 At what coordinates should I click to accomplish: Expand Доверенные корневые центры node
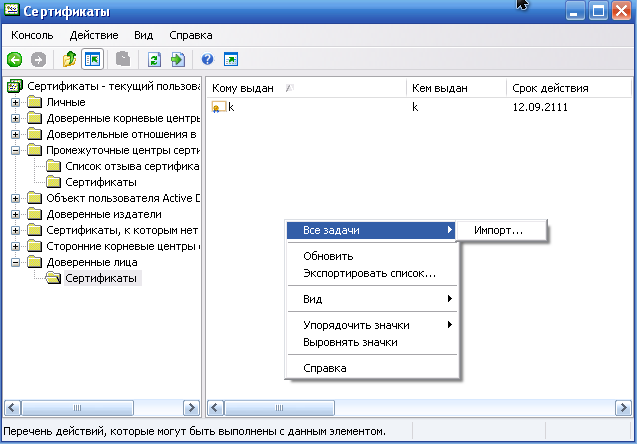[15, 118]
